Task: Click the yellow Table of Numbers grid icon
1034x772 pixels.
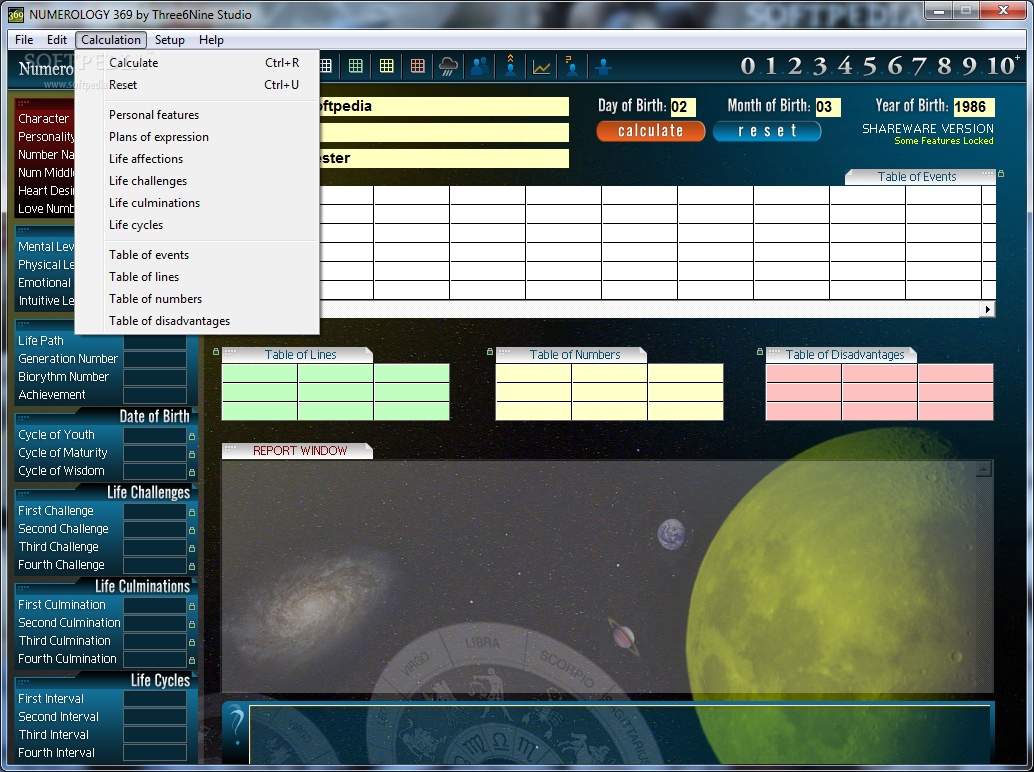Action: pyautogui.click(x=386, y=66)
